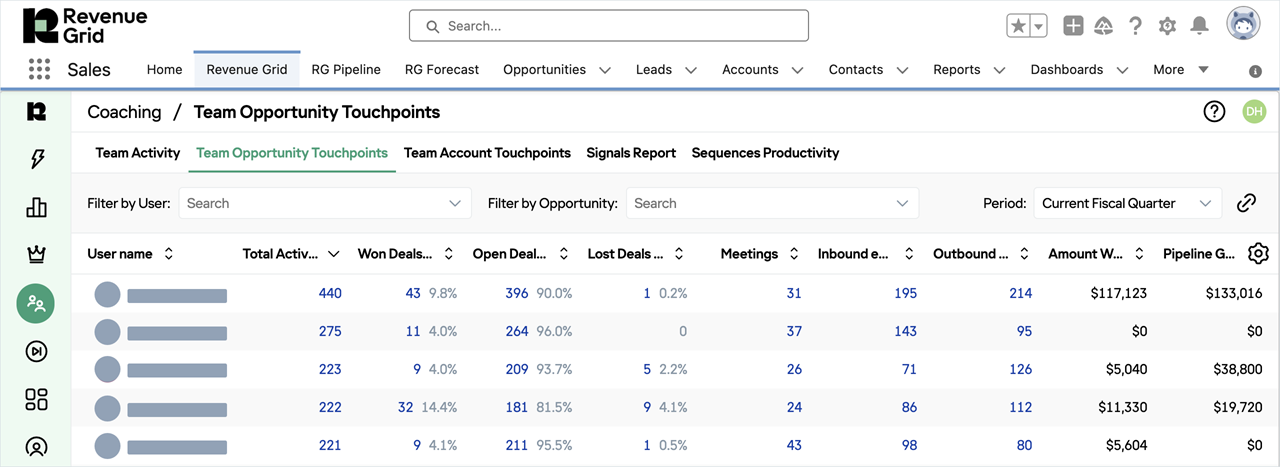The image size is (1280, 467).
Task: Click the Revenue Grid help circle icon
Action: click(x=1214, y=112)
